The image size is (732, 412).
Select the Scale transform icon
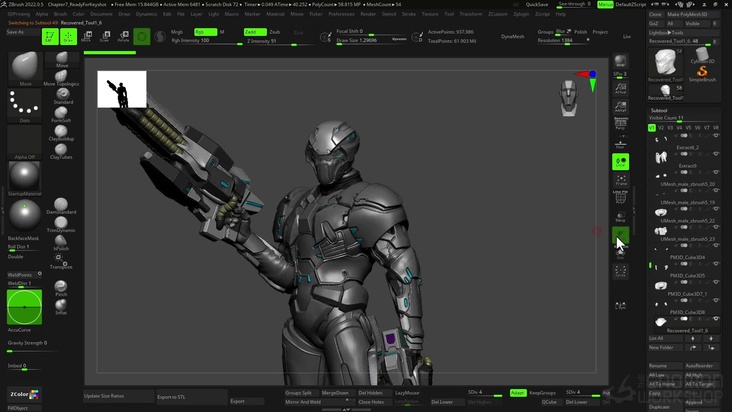[x=105, y=36]
